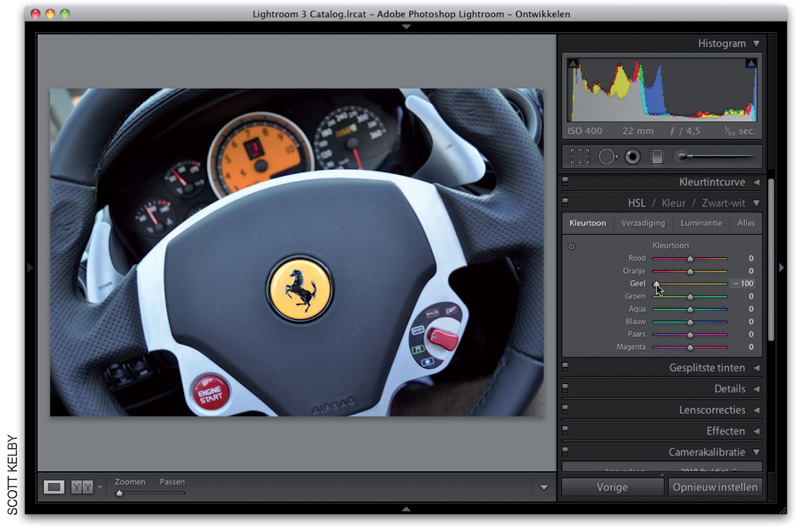Adjust the Aqua hue slider
800x529 pixels.
pyautogui.click(x=690, y=309)
